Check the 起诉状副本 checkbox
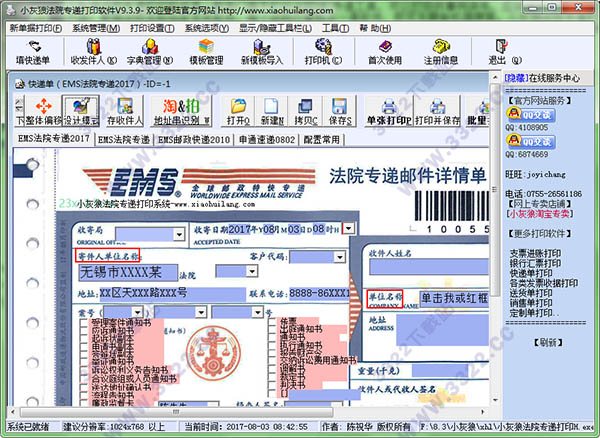The image size is (600, 438). (84, 340)
